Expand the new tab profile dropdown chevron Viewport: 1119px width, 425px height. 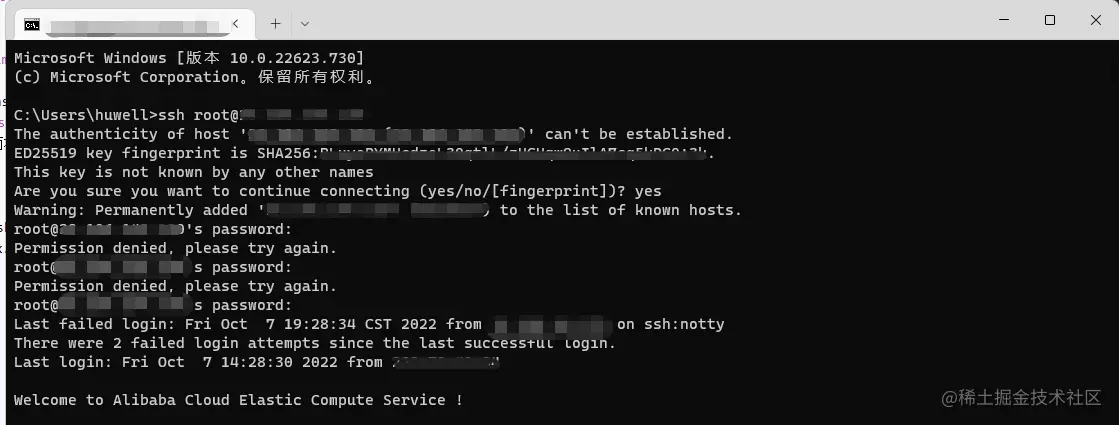click(x=305, y=23)
